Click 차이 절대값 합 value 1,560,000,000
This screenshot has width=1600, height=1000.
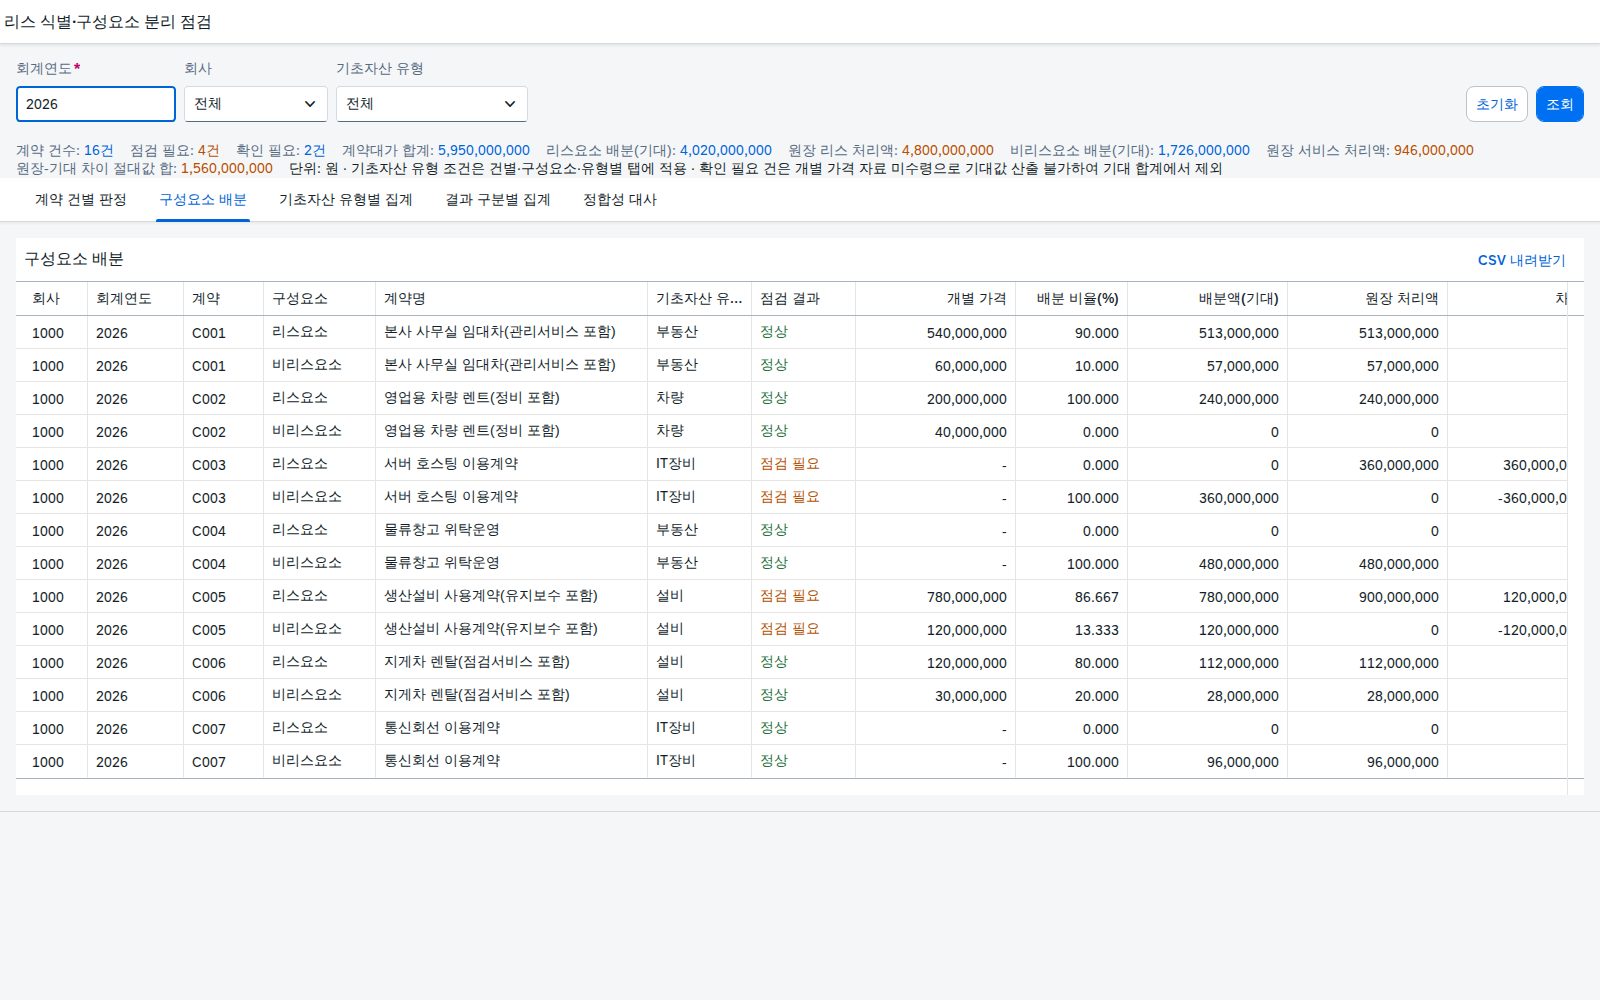point(227,168)
